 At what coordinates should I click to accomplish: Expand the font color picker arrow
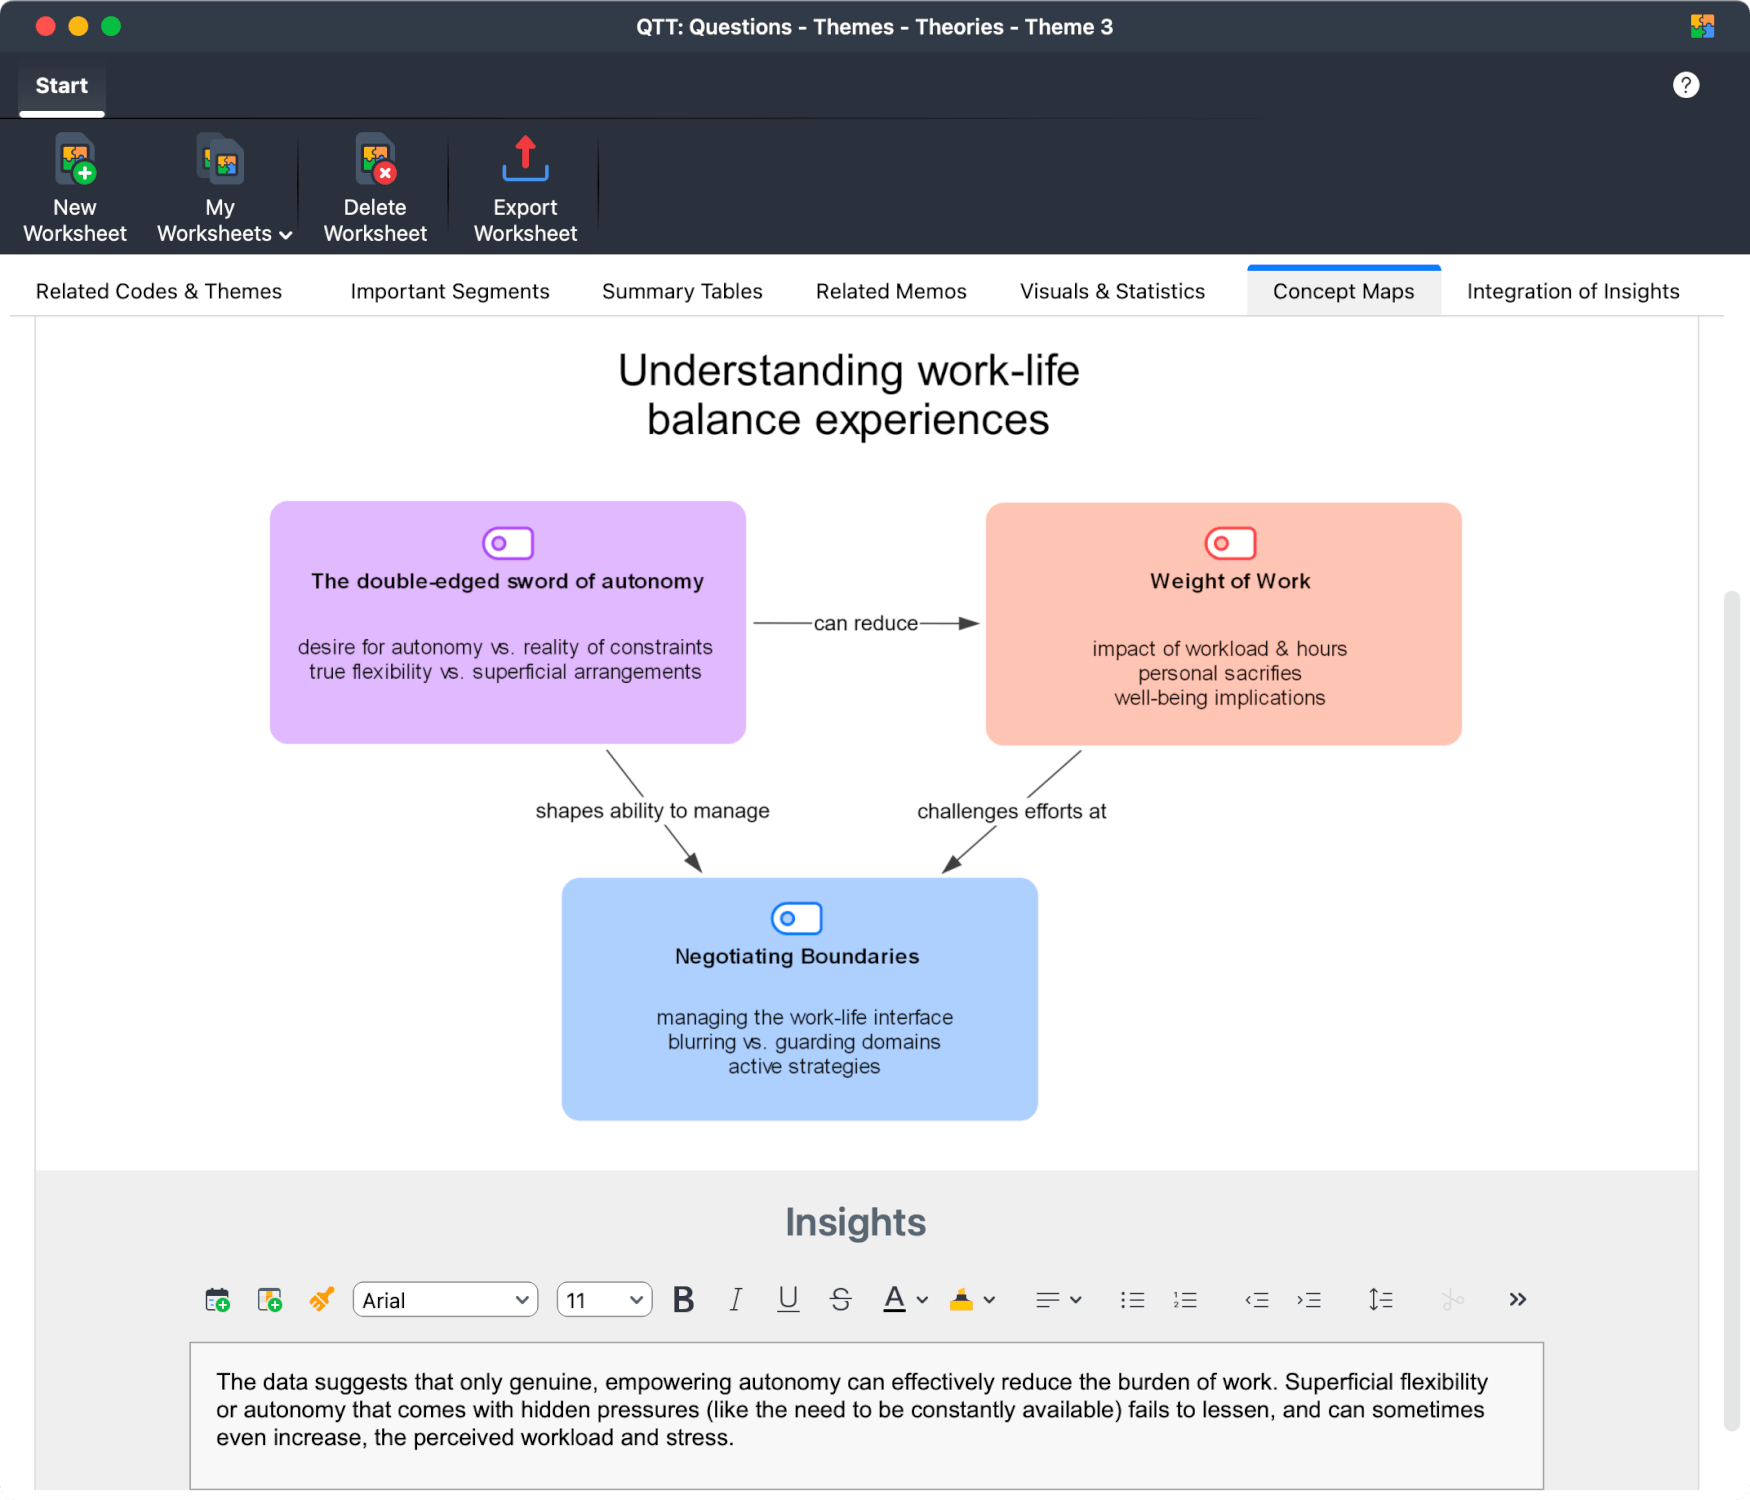pos(922,1300)
